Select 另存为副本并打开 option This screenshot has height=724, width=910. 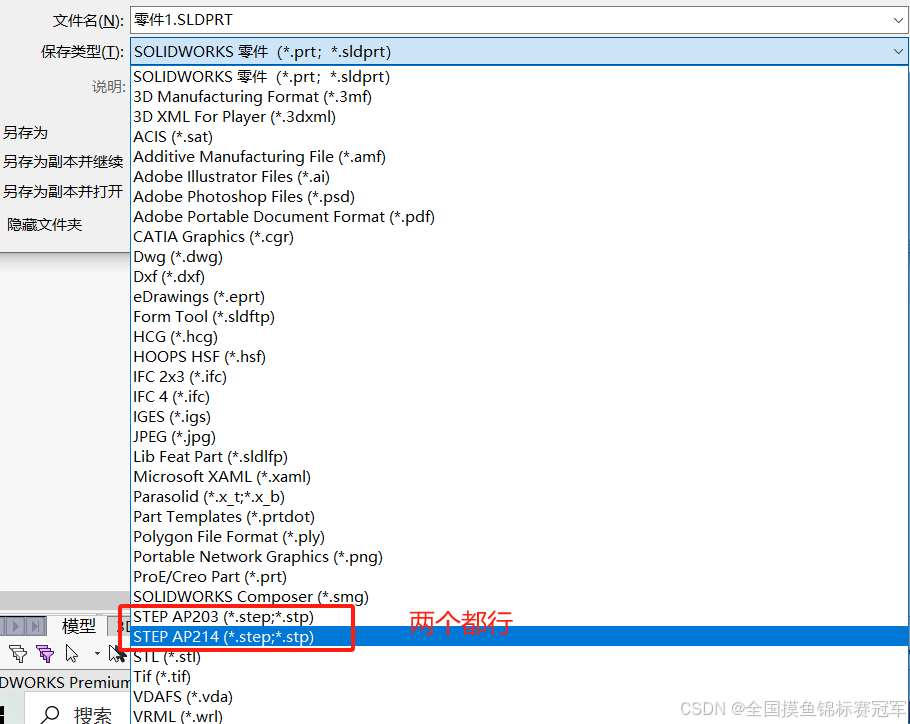tap(63, 191)
